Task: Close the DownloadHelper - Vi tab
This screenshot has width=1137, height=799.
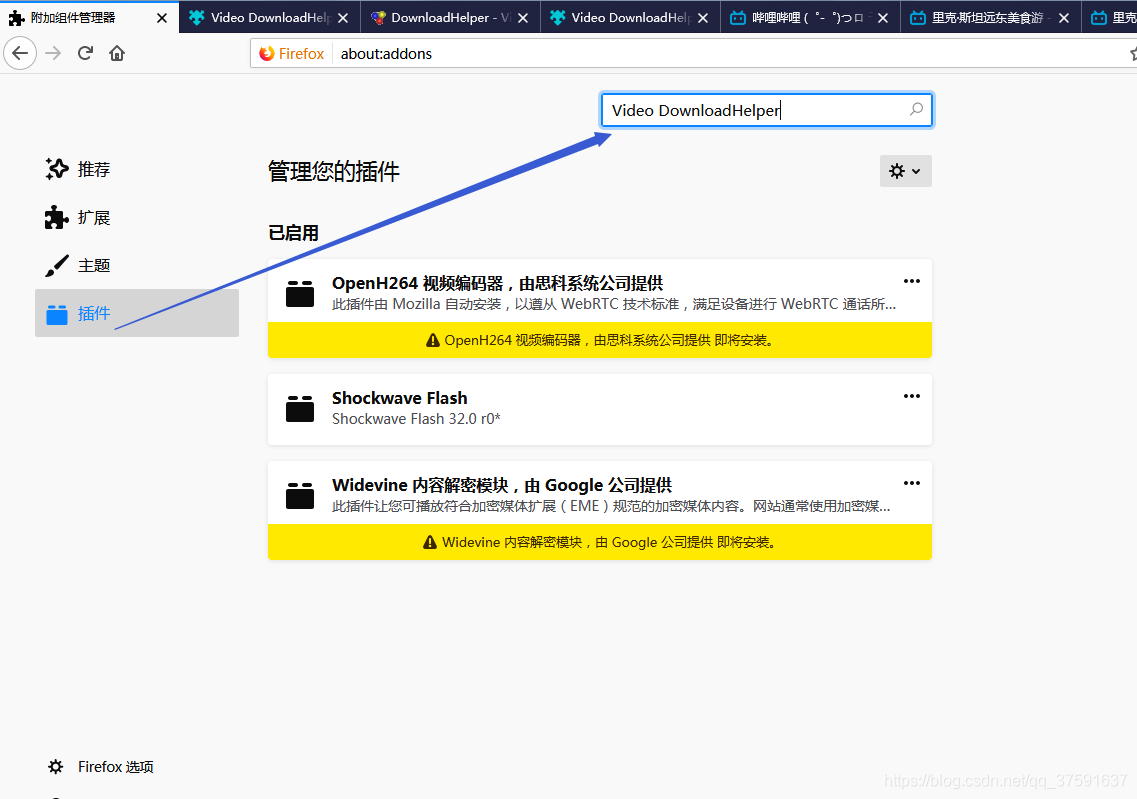Action: click(x=523, y=18)
